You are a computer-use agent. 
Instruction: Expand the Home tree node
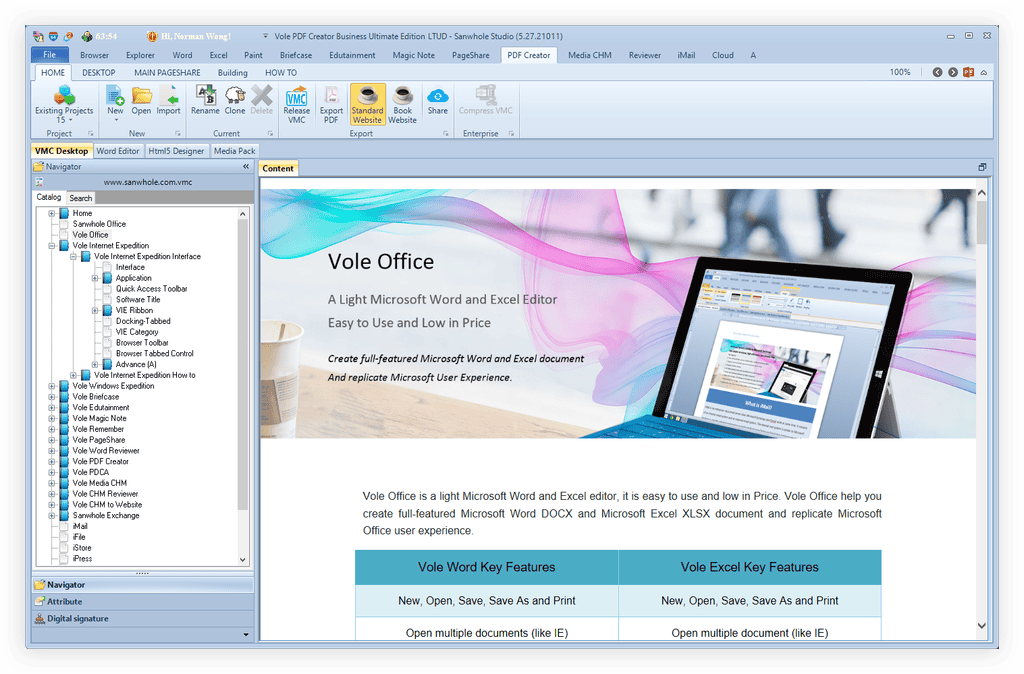pos(52,214)
